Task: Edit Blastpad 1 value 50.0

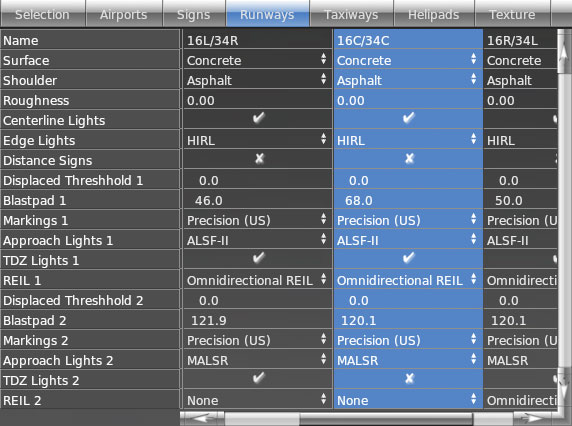Action: [x=521, y=200]
